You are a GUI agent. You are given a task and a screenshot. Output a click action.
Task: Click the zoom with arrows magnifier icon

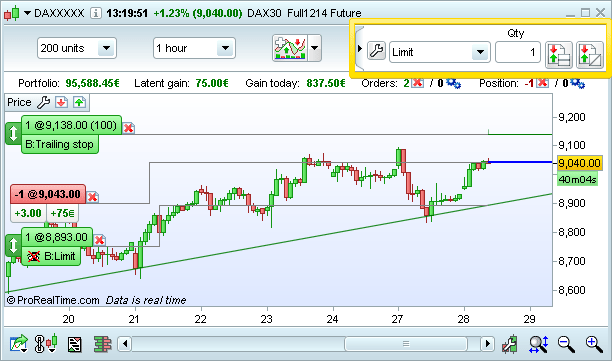click(x=539, y=344)
